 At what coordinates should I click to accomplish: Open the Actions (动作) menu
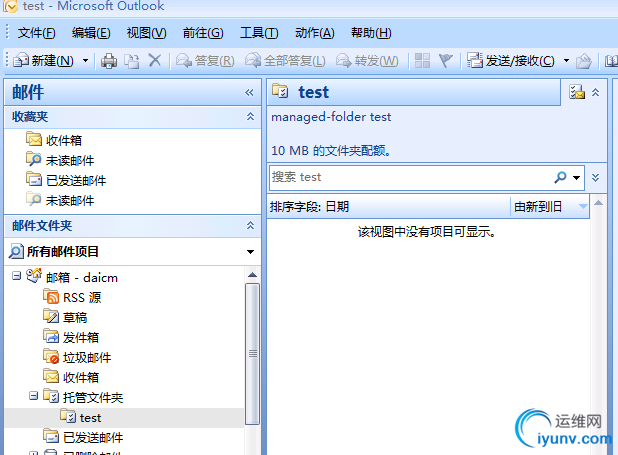[x=315, y=33]
